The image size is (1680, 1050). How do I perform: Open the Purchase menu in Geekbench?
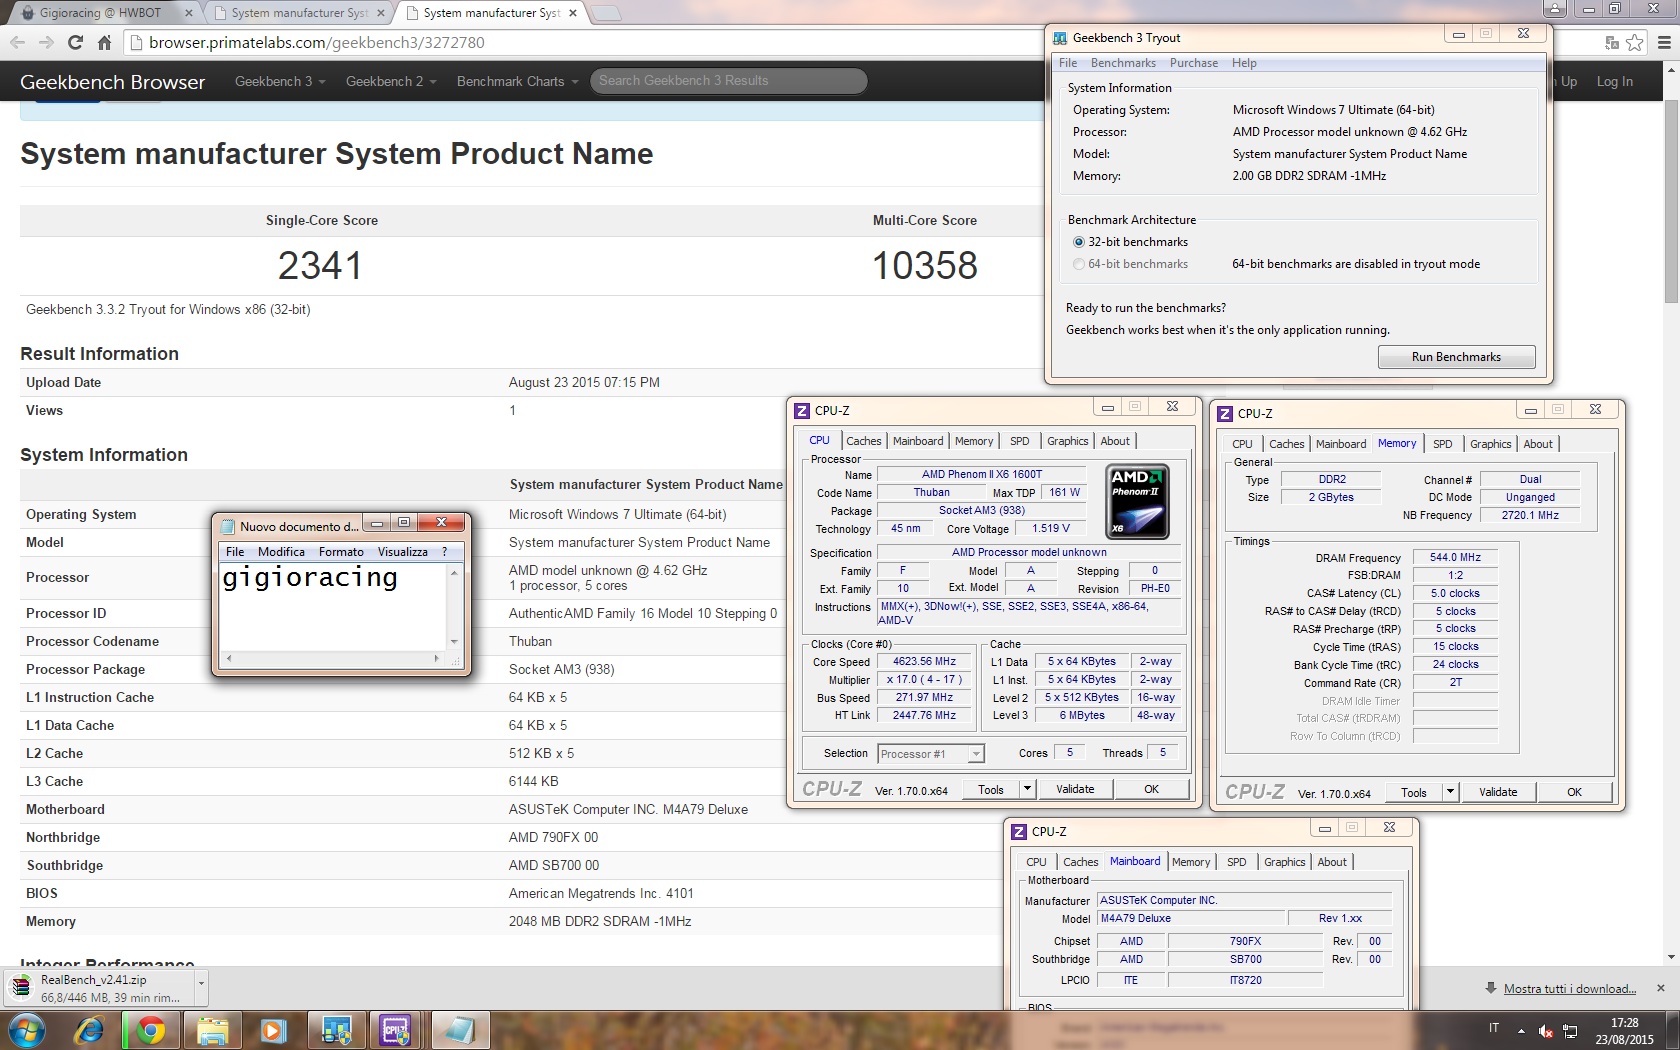(x=1194, y=63)
